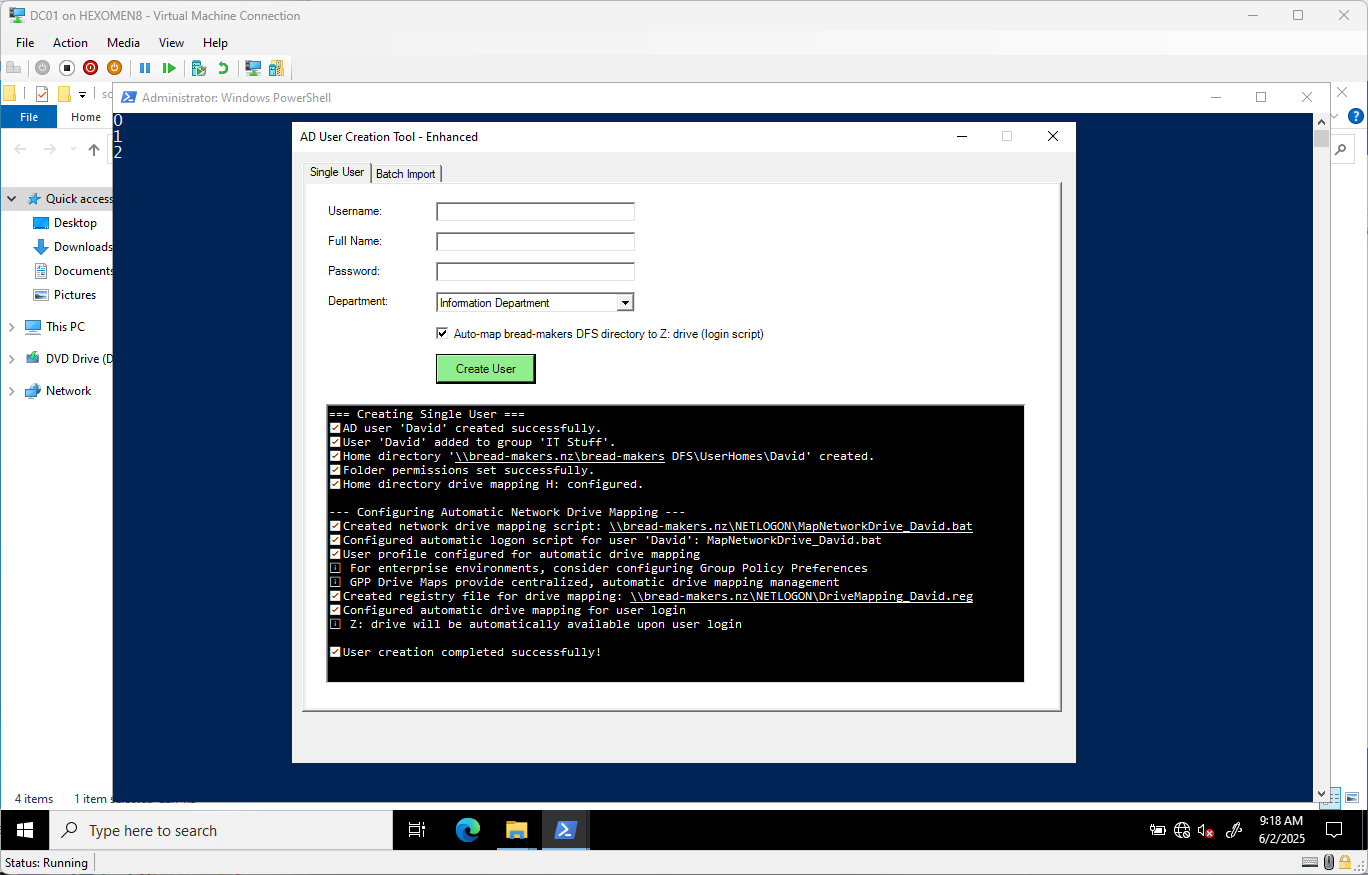Select Network in Explorer navigation pane
Screen dimensions: 1368x875
tap(68, 391)
